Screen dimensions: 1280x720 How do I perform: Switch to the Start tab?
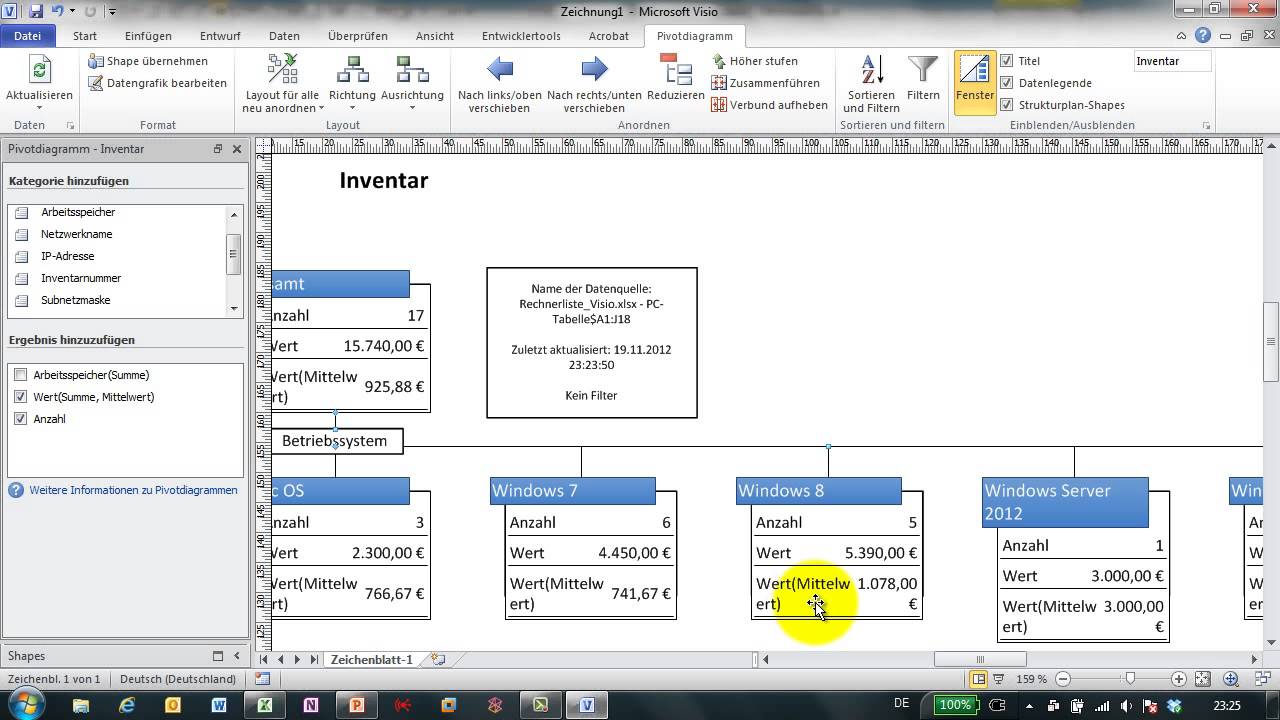click(85, 36)
